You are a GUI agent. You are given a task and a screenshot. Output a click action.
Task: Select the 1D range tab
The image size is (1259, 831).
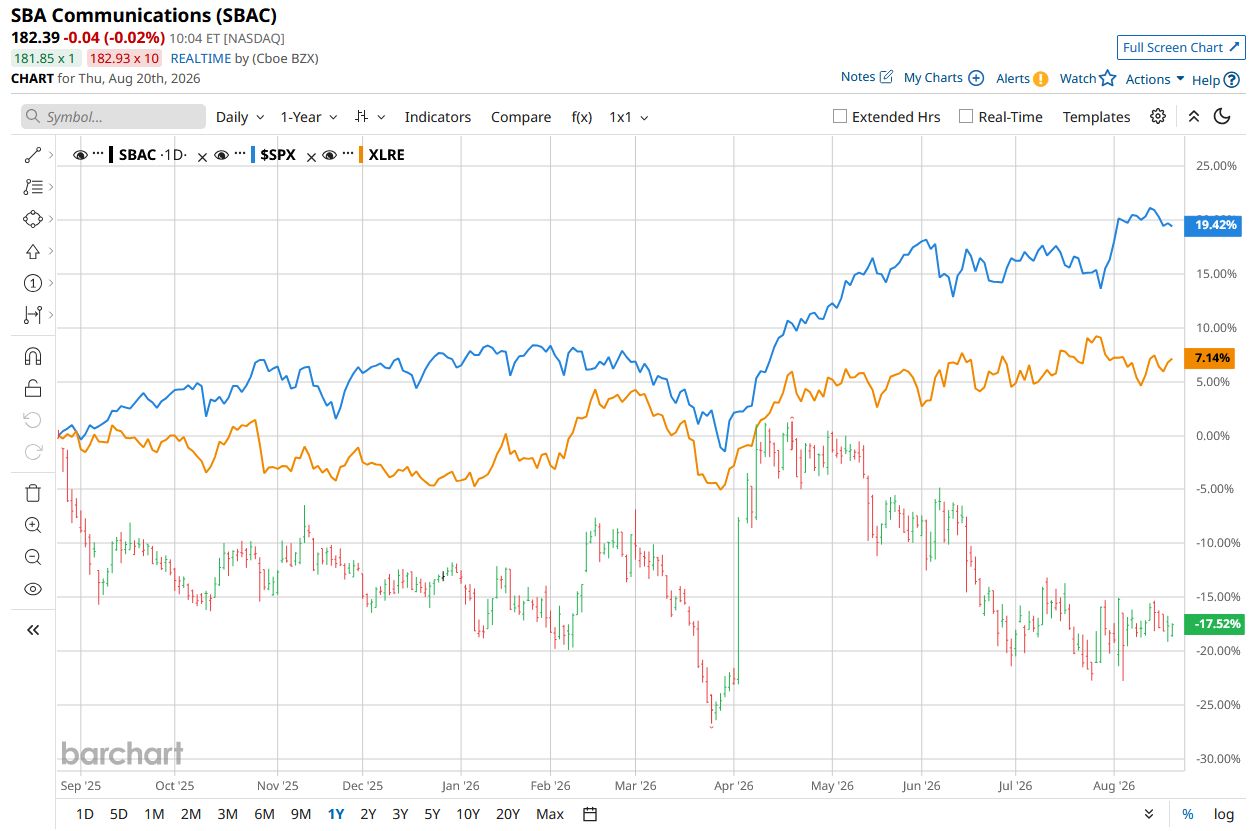tap(85, 814)
